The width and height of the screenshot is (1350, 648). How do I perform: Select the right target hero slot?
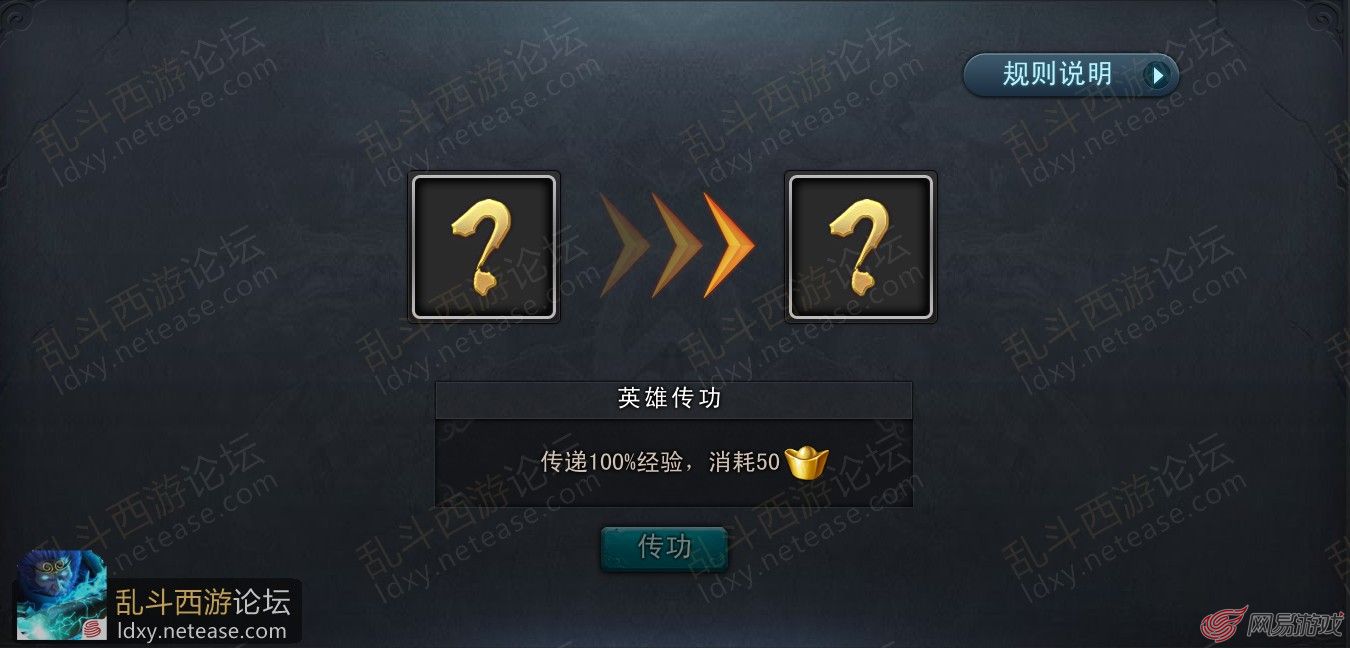pyautogui.click(x=861, y=247)
